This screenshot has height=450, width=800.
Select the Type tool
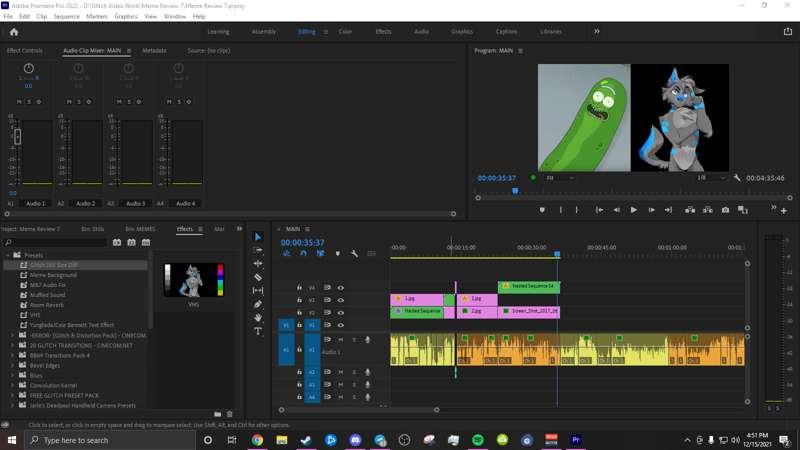coord(258,331)
